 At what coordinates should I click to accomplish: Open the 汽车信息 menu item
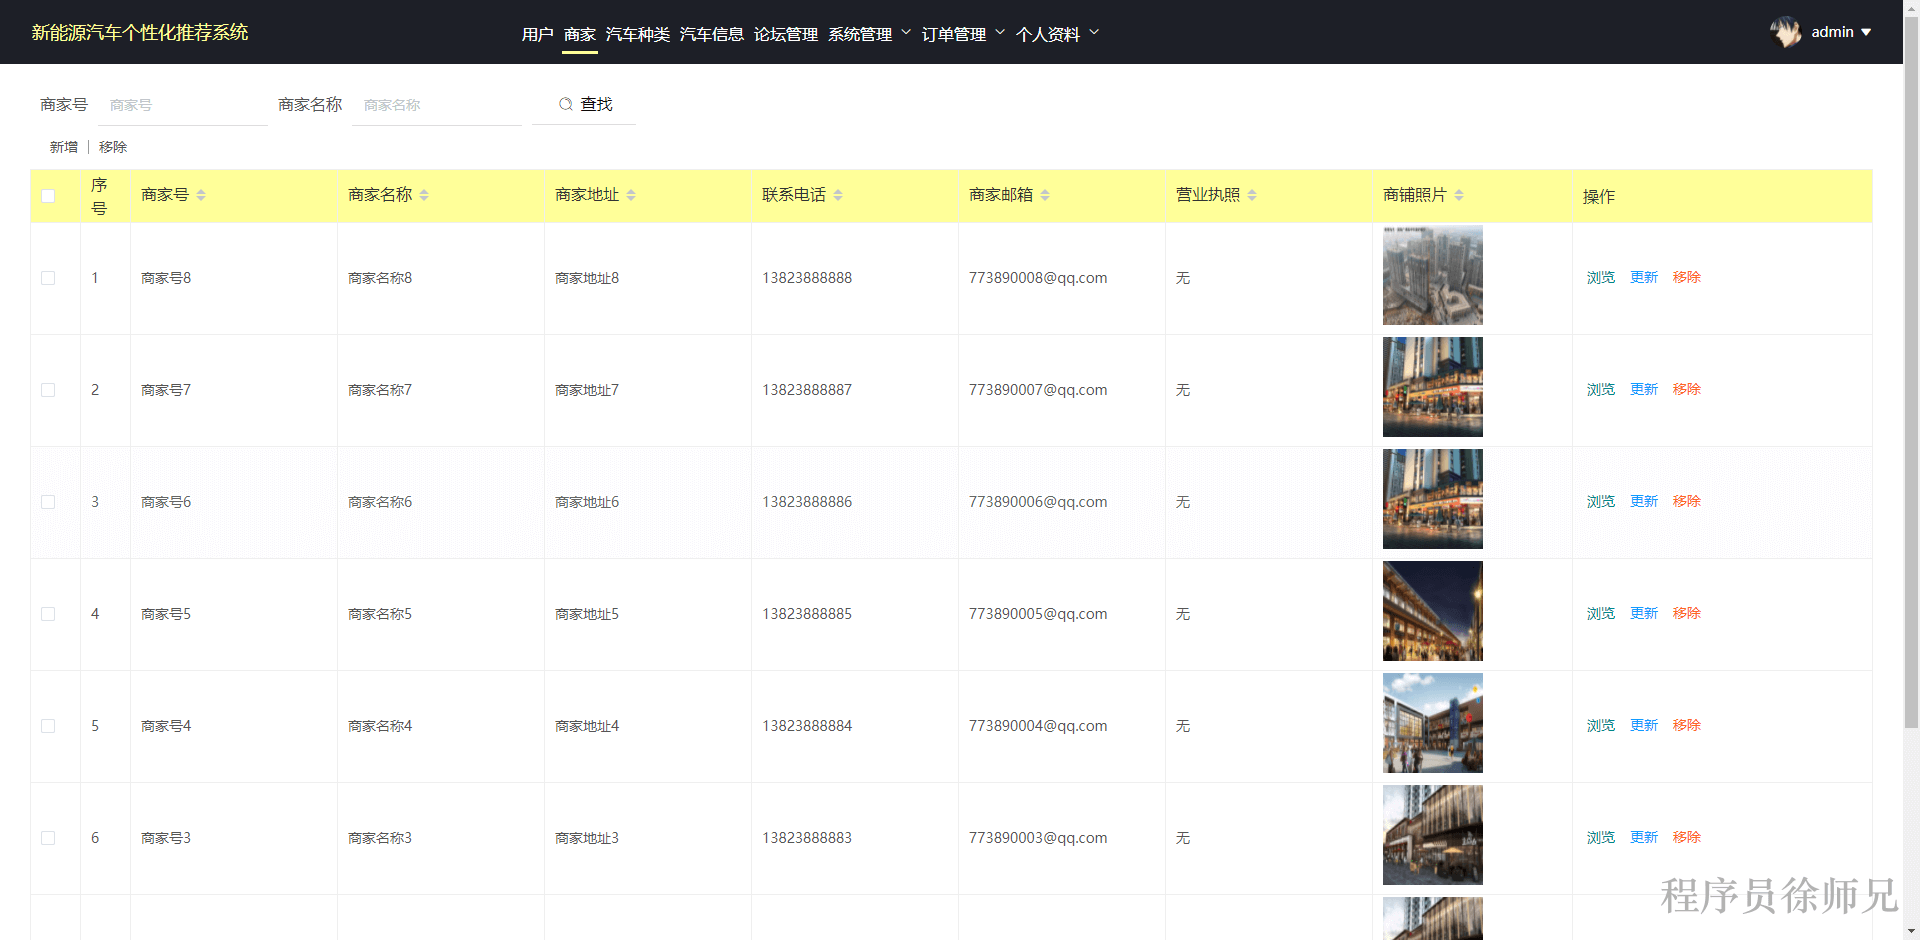pyautogui.click(x=710, y=33)
